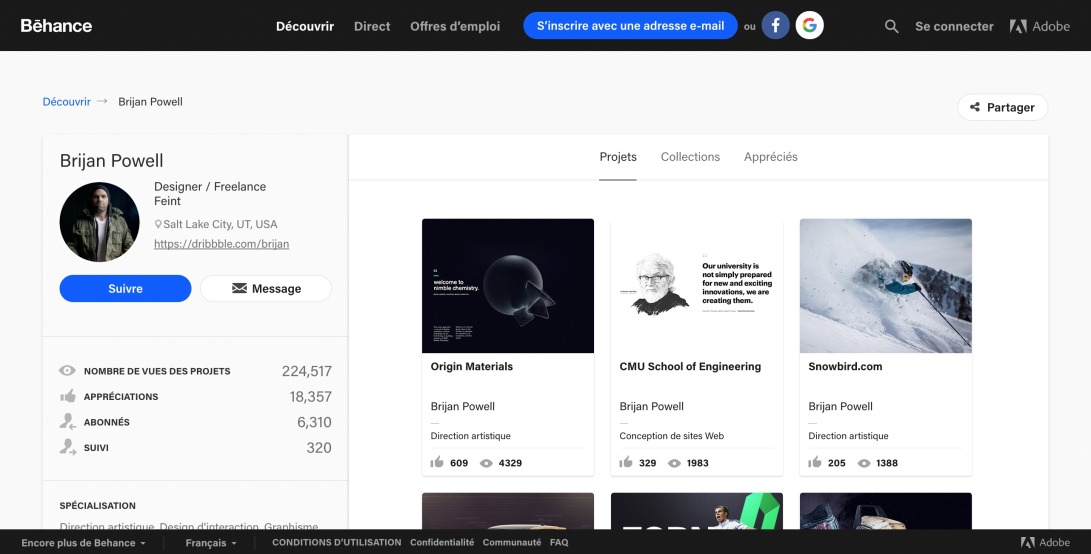
Task: Open the Snowbird.com project thumbnail
Action: (885, 286)
